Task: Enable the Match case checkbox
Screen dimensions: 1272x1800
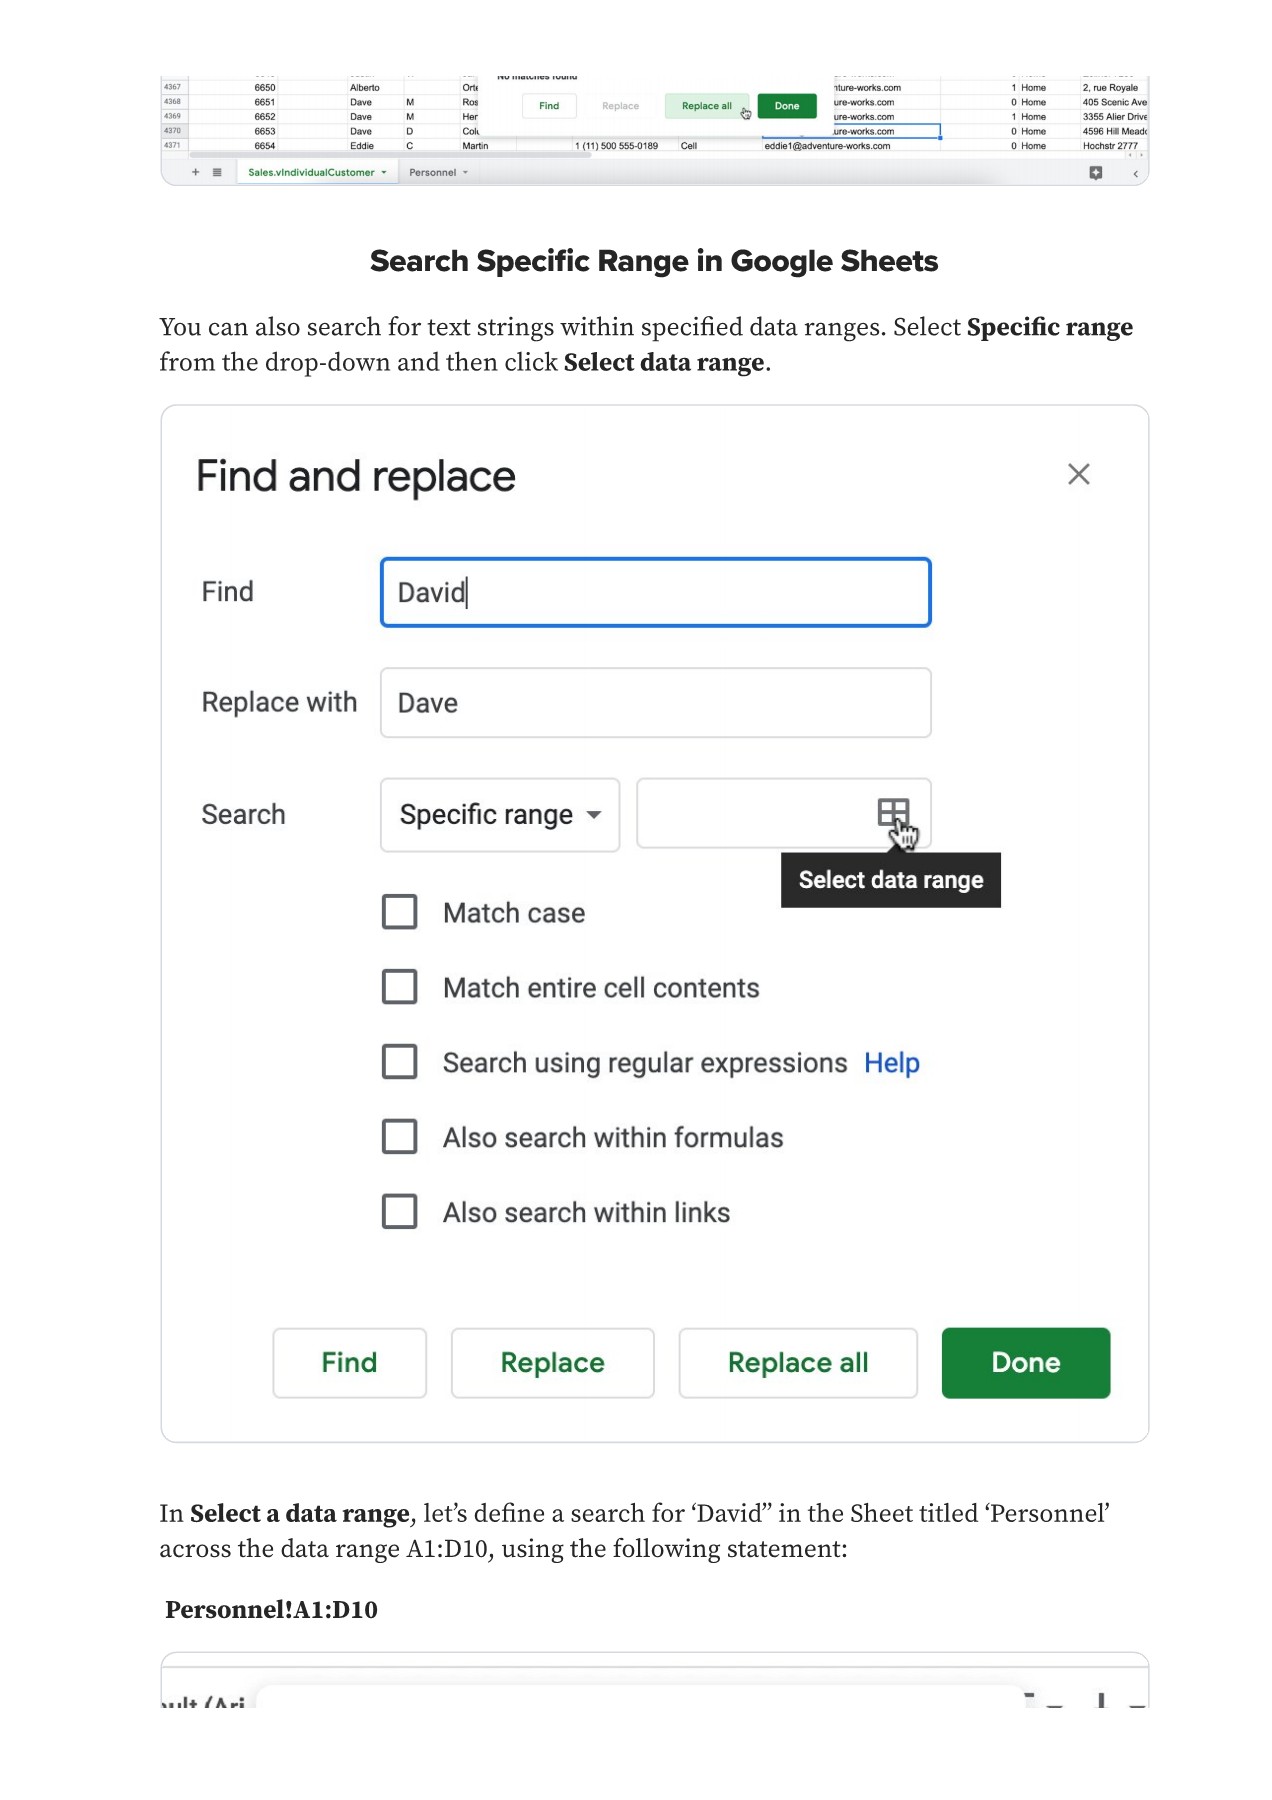Action: [x=400, y=912]
